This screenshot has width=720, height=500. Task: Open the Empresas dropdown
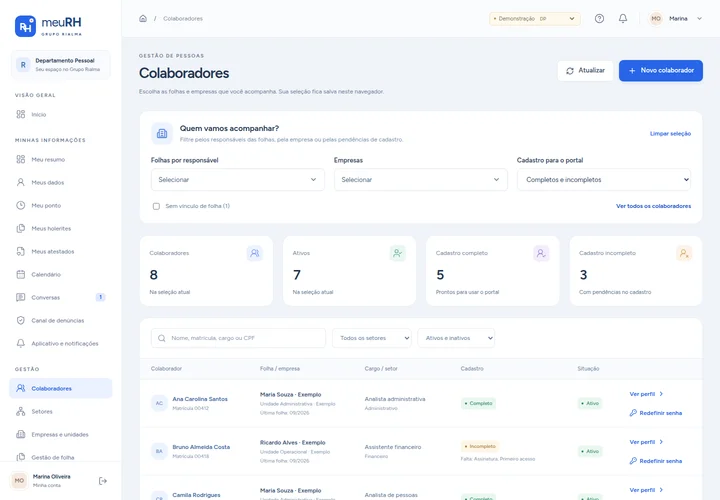point(421,180)
